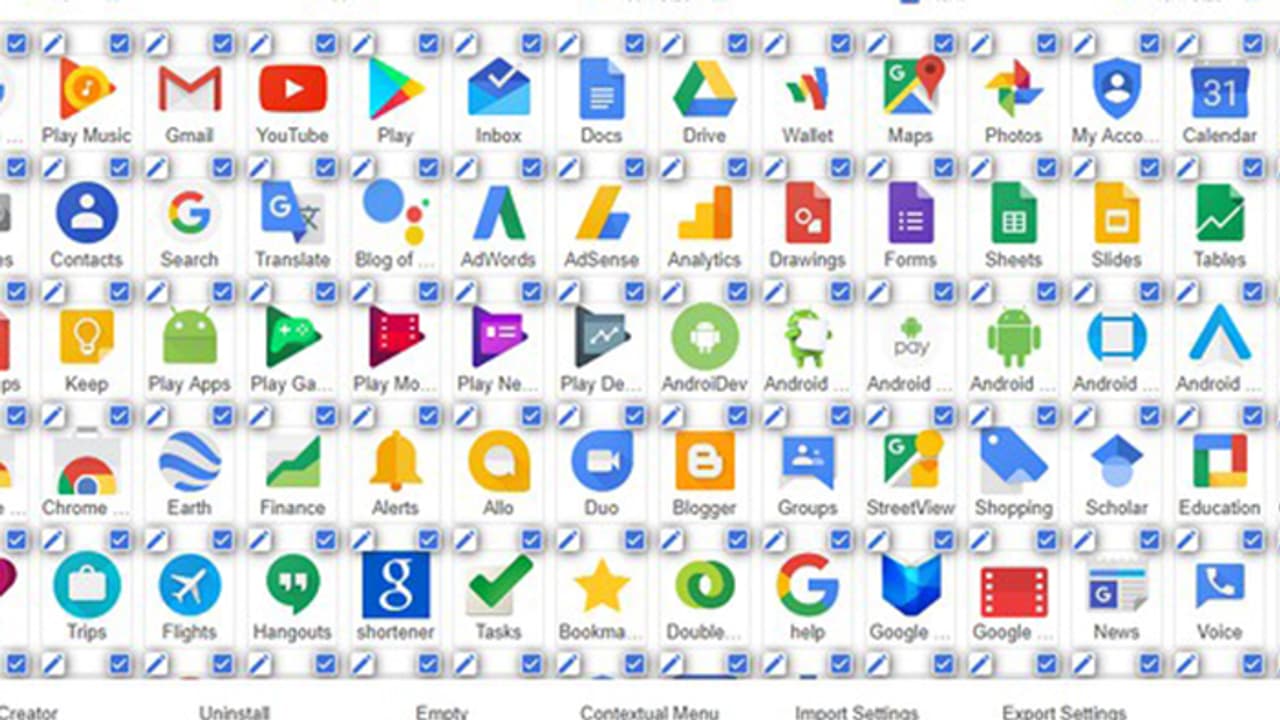Open the Contextual Menu option

[x=649, y=712]
